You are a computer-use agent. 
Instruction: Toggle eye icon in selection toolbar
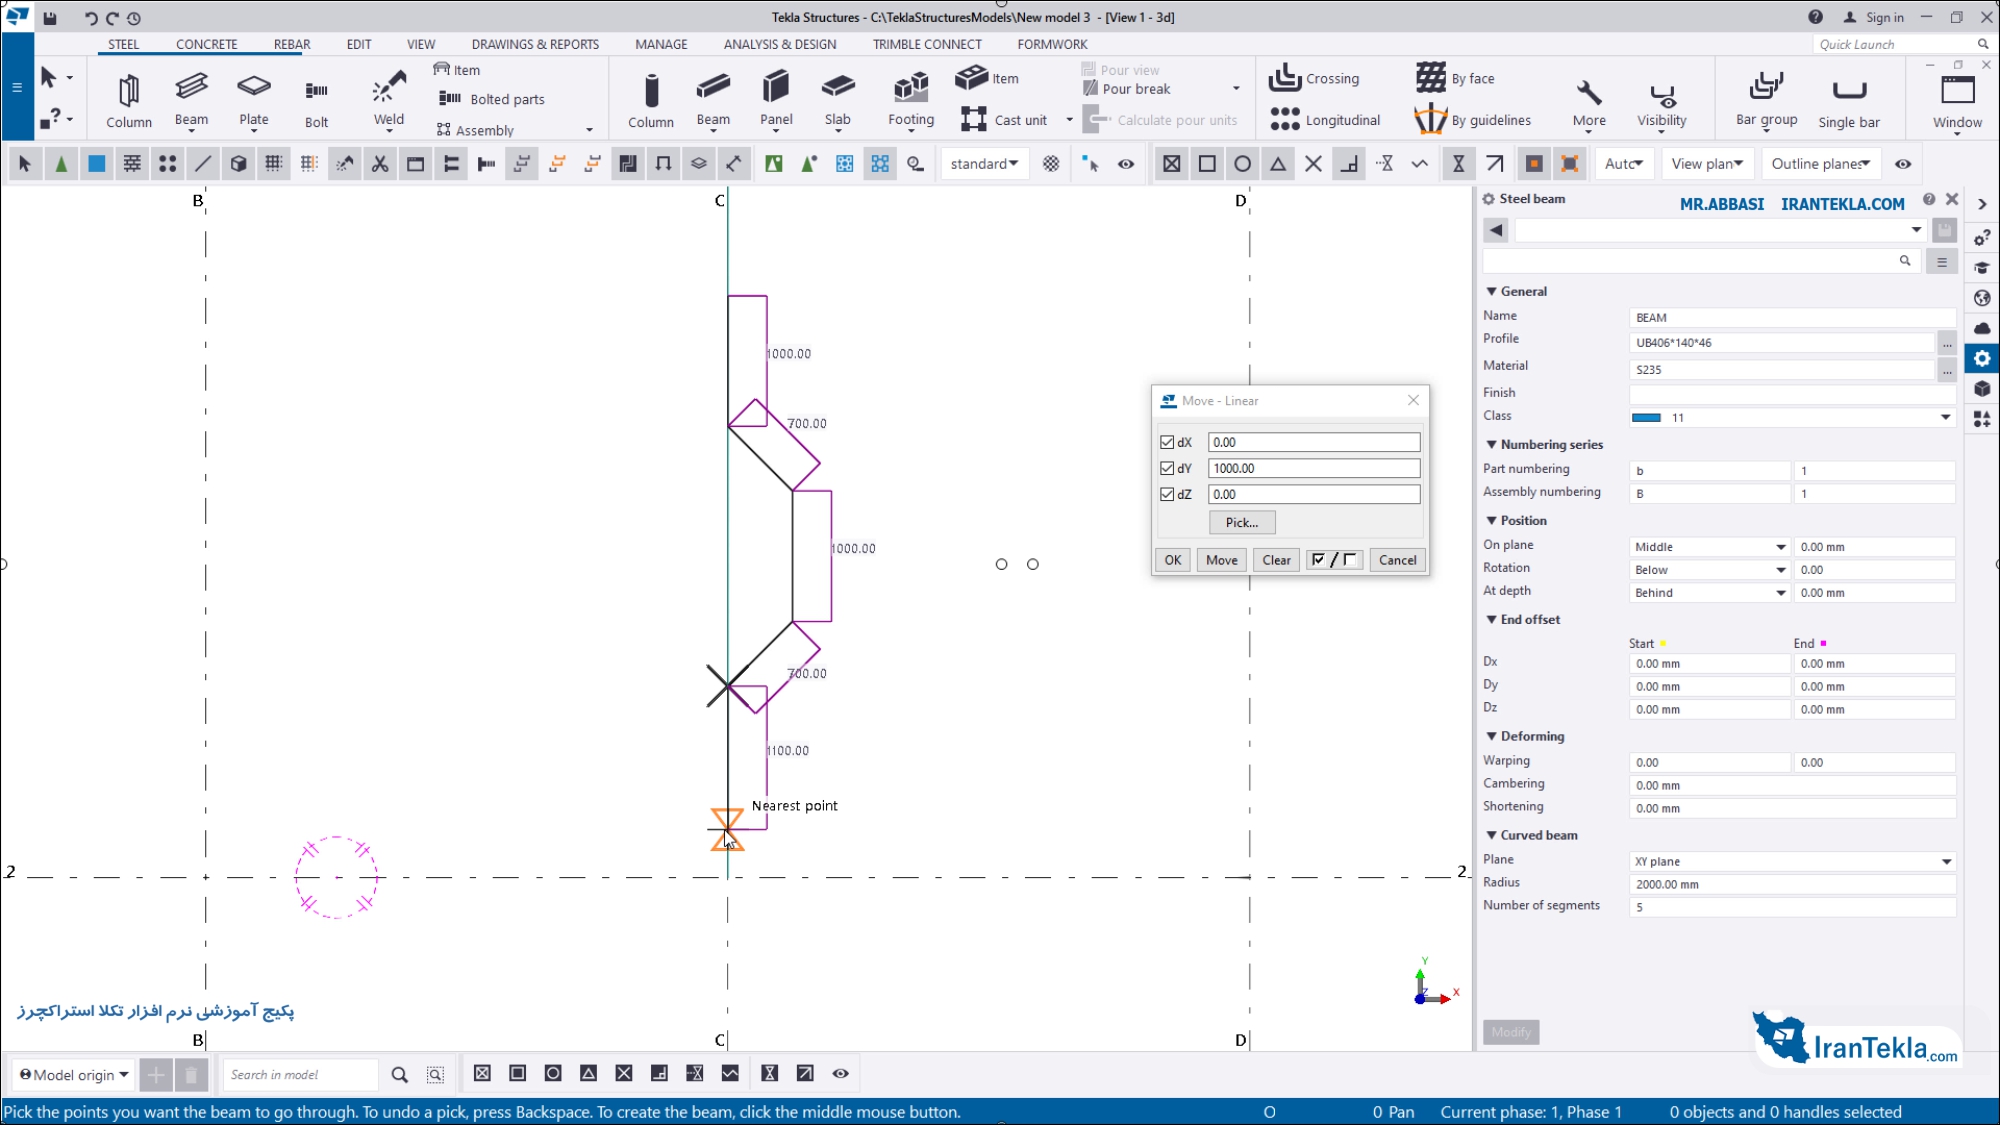tap(1126, 164)
